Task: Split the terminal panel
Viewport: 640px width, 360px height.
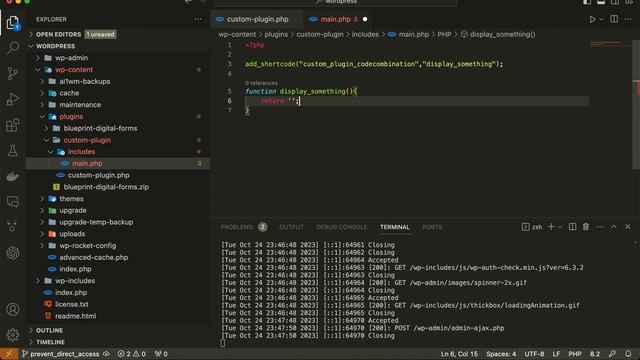Action: (x=572, y=227)
